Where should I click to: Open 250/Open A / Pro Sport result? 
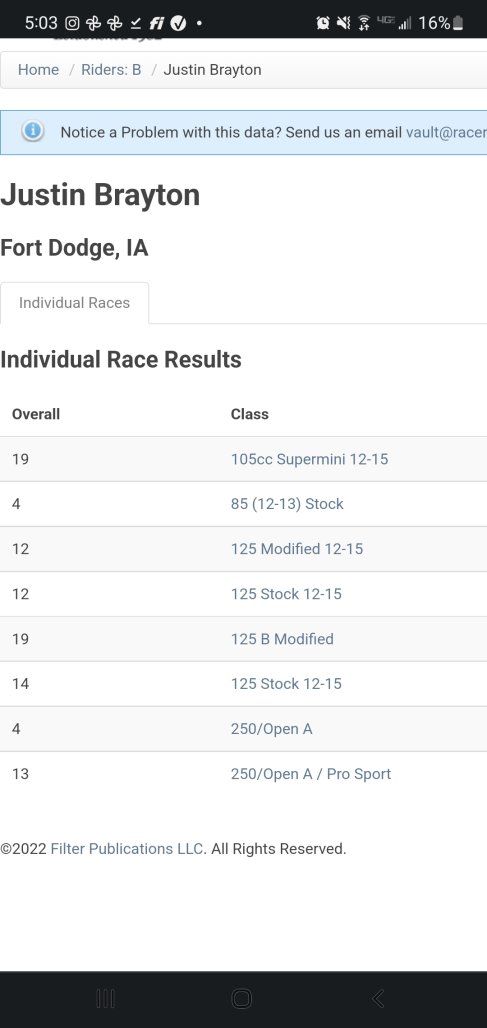tap(311, 774)
